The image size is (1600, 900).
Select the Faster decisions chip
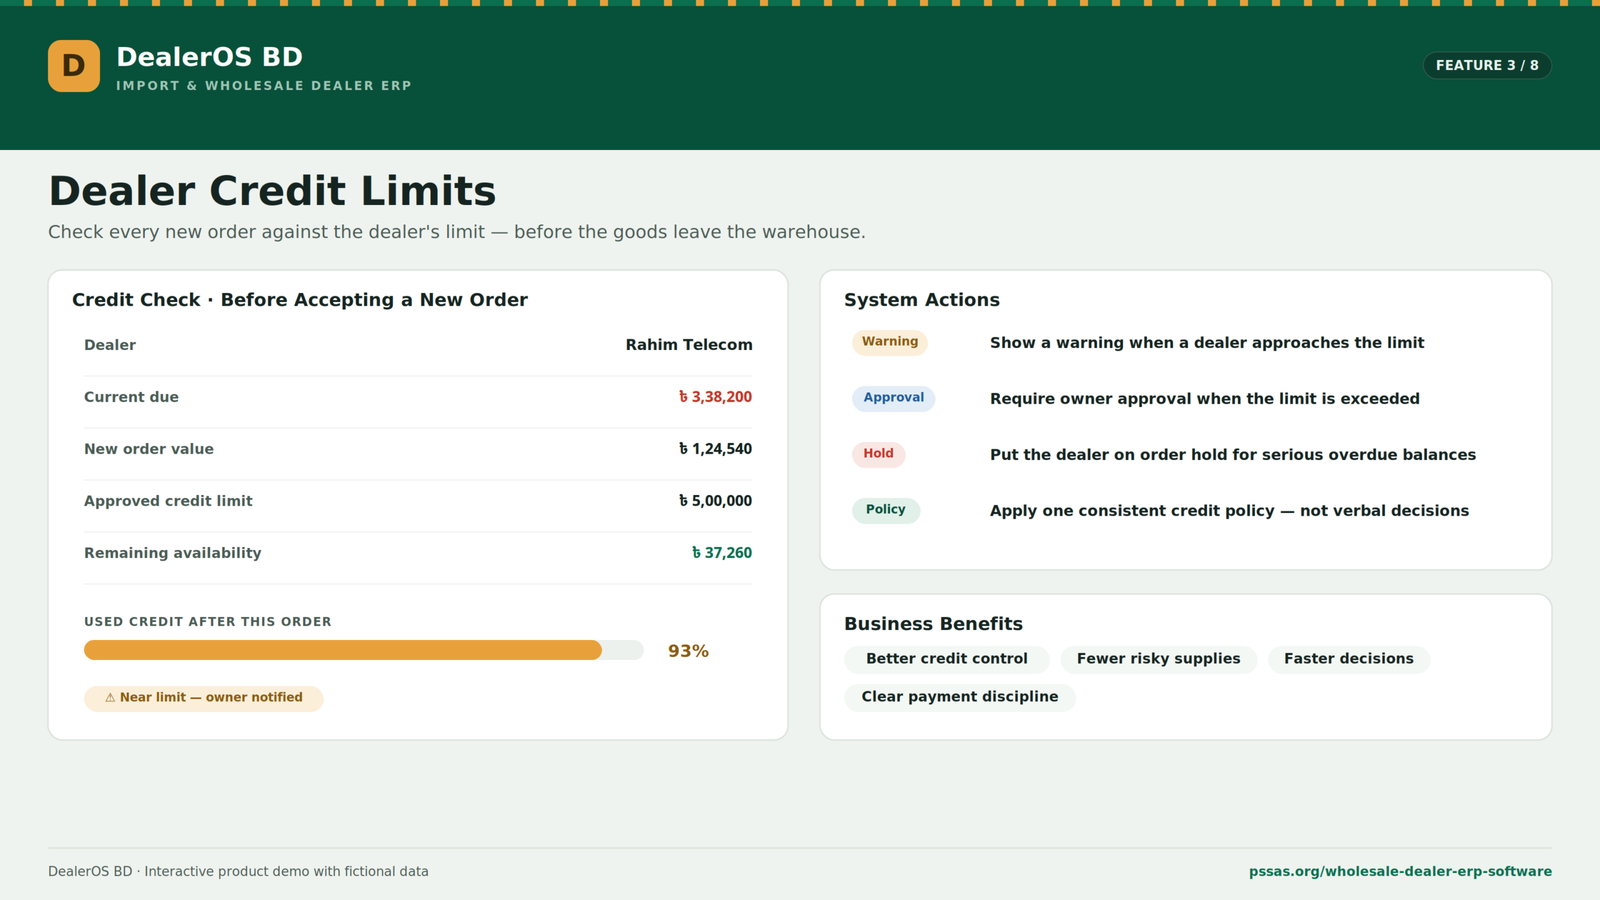click(x=1348, y=659)
